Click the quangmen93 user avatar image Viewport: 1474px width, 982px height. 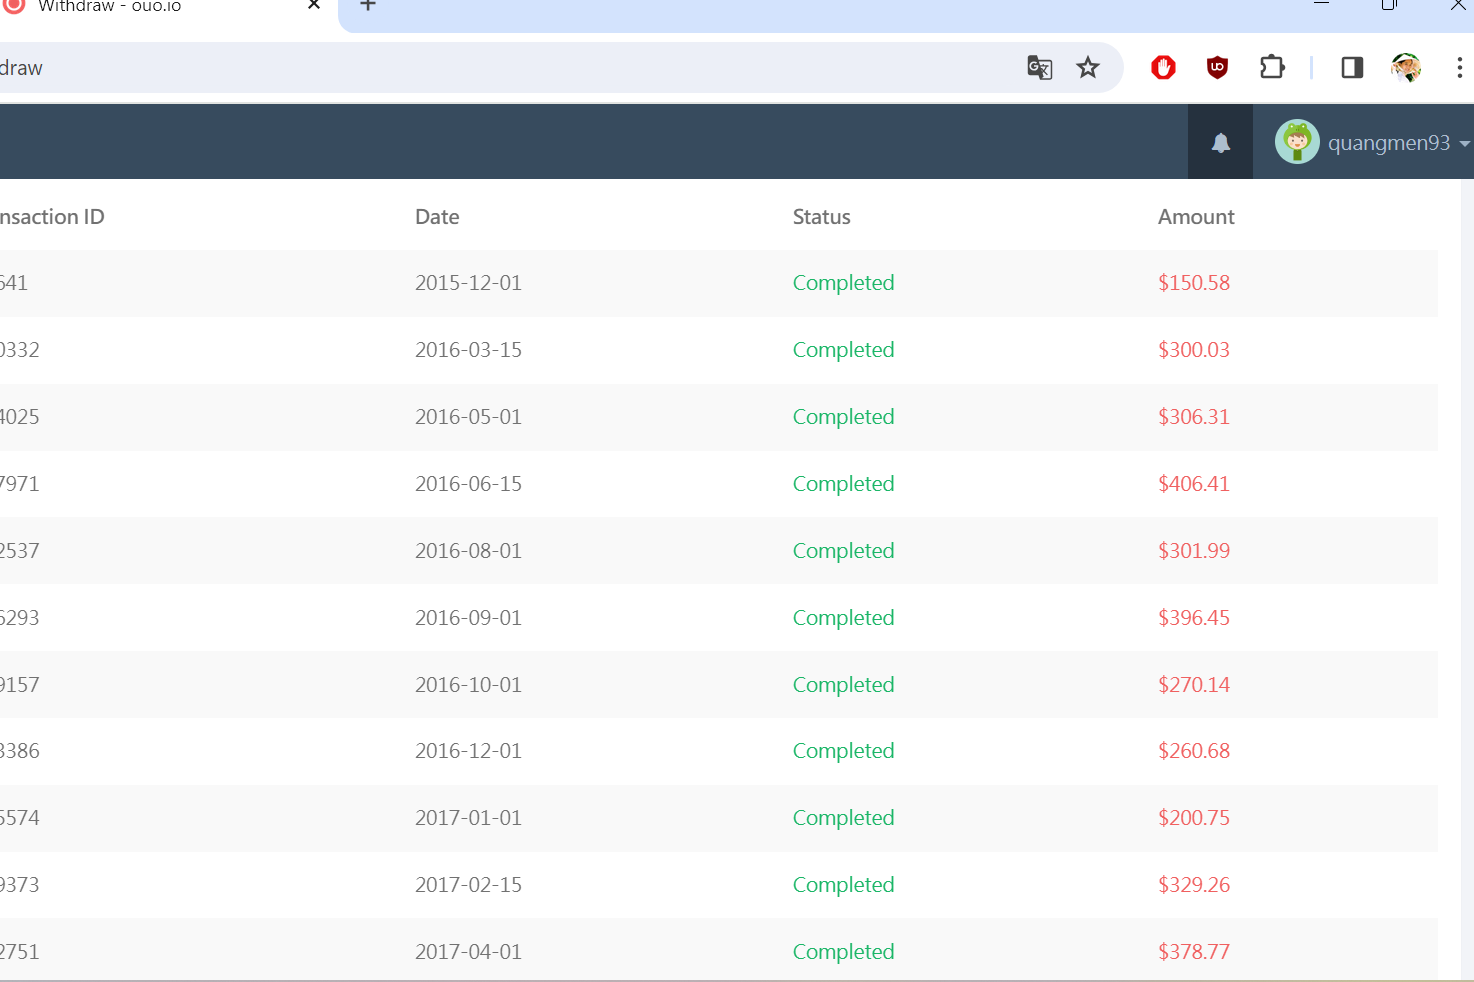click(x=1297, y=142)
